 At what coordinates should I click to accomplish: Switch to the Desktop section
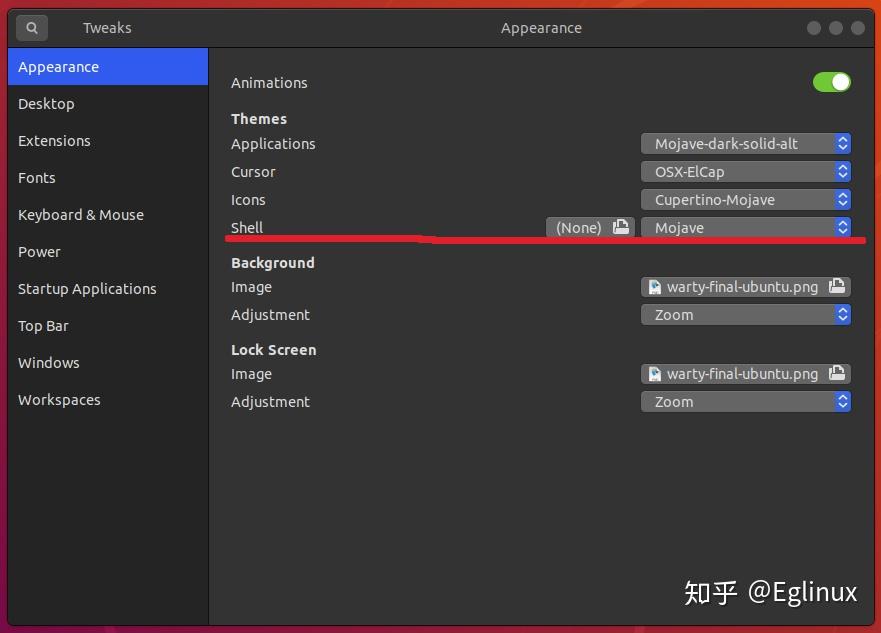click(x=46, y=103)
